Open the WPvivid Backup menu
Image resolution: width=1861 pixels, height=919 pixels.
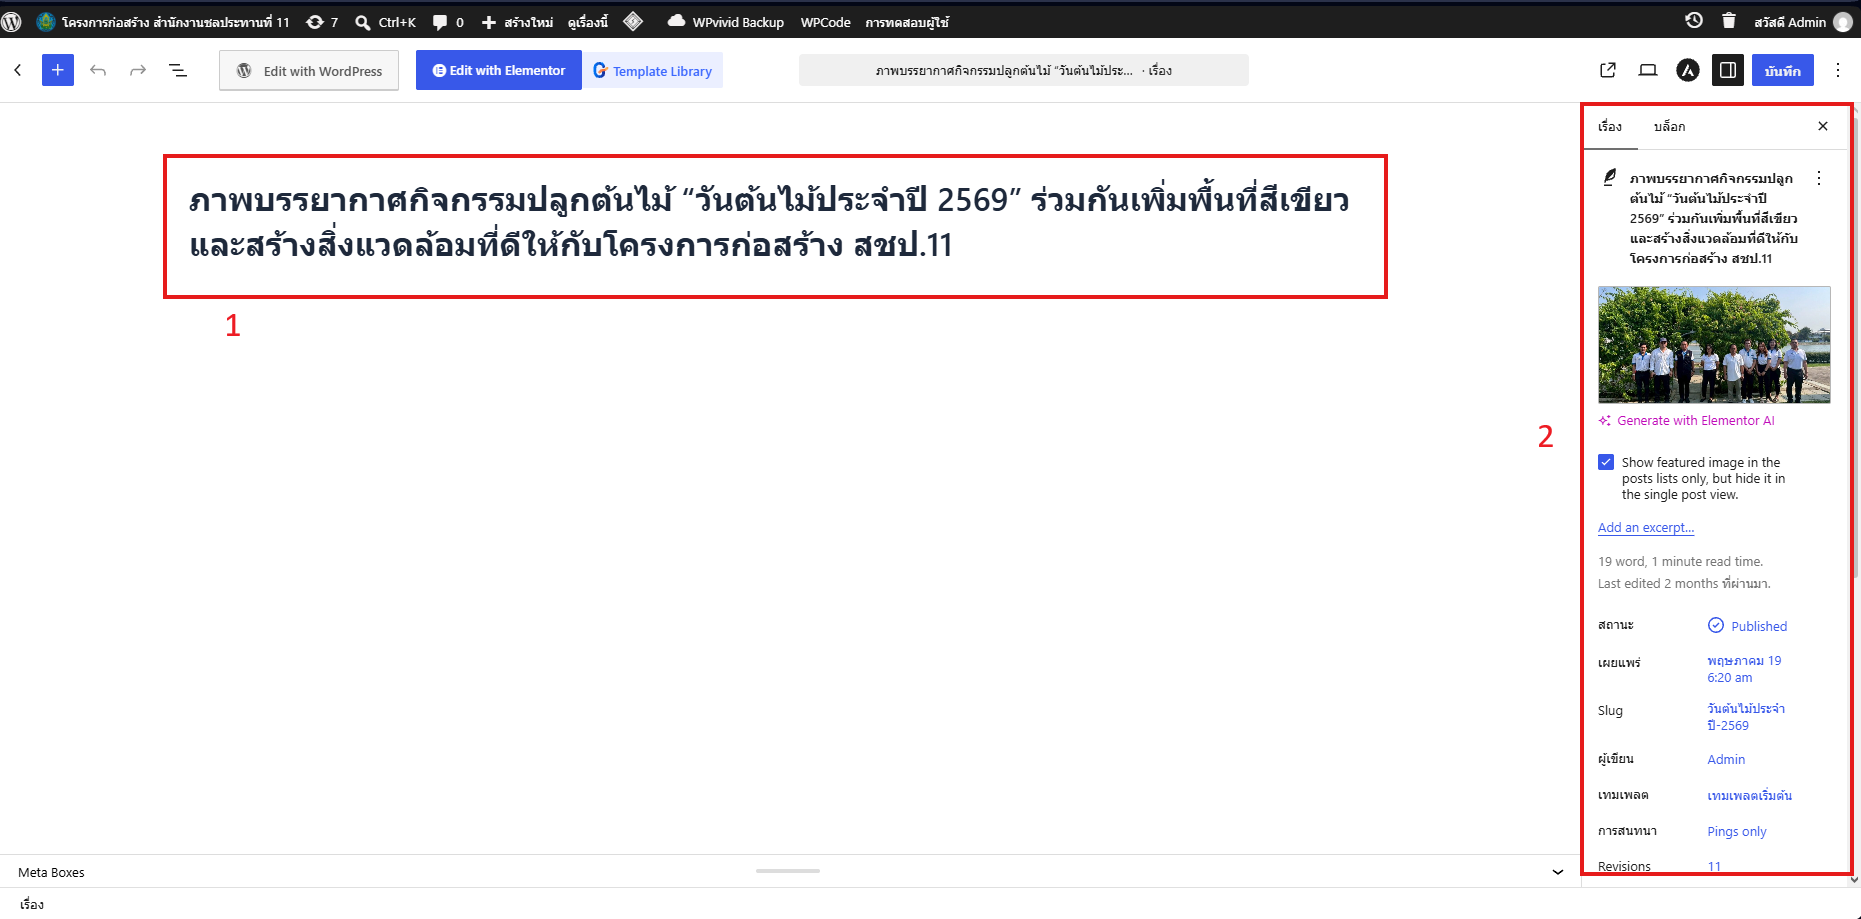[725, 21]
